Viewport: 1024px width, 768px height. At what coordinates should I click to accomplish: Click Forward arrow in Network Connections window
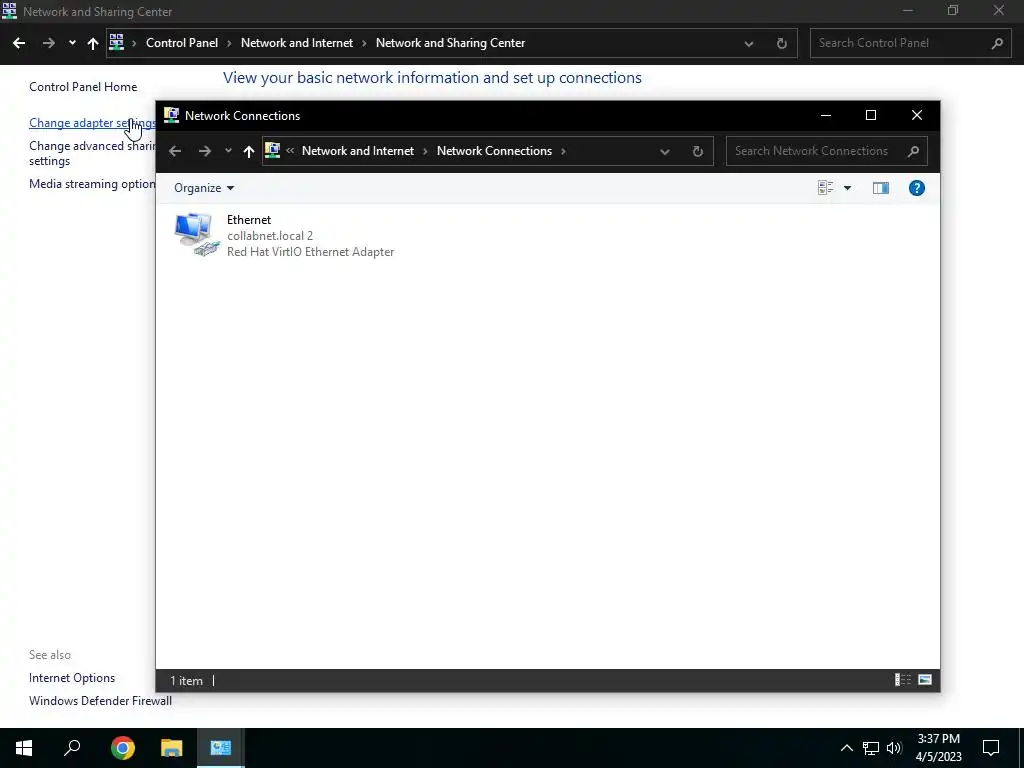coord(205,152)
